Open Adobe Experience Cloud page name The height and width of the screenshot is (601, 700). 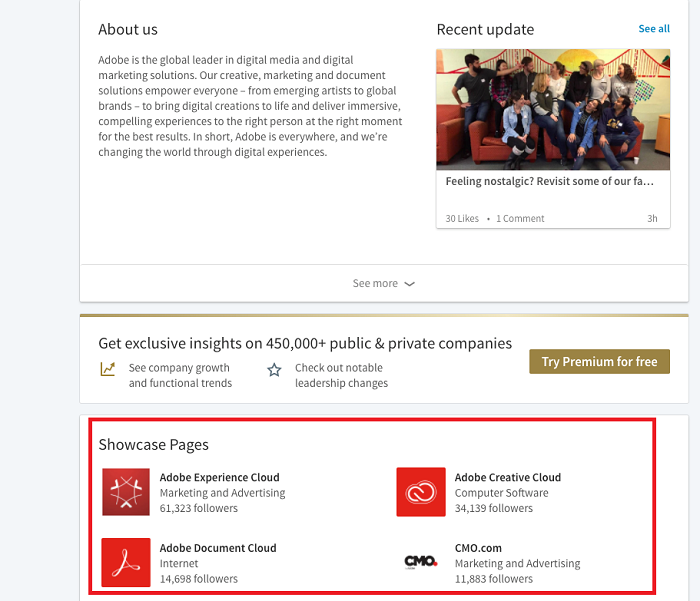(x=219, y=477)
